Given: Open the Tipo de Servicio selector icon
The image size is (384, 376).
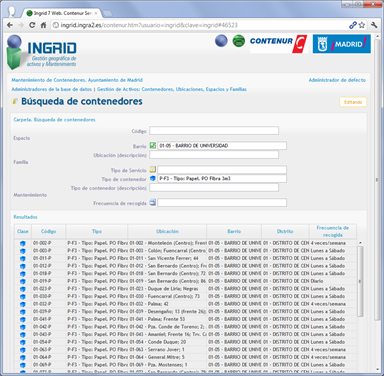Looking at the screenshot, I should pos(153,170).
